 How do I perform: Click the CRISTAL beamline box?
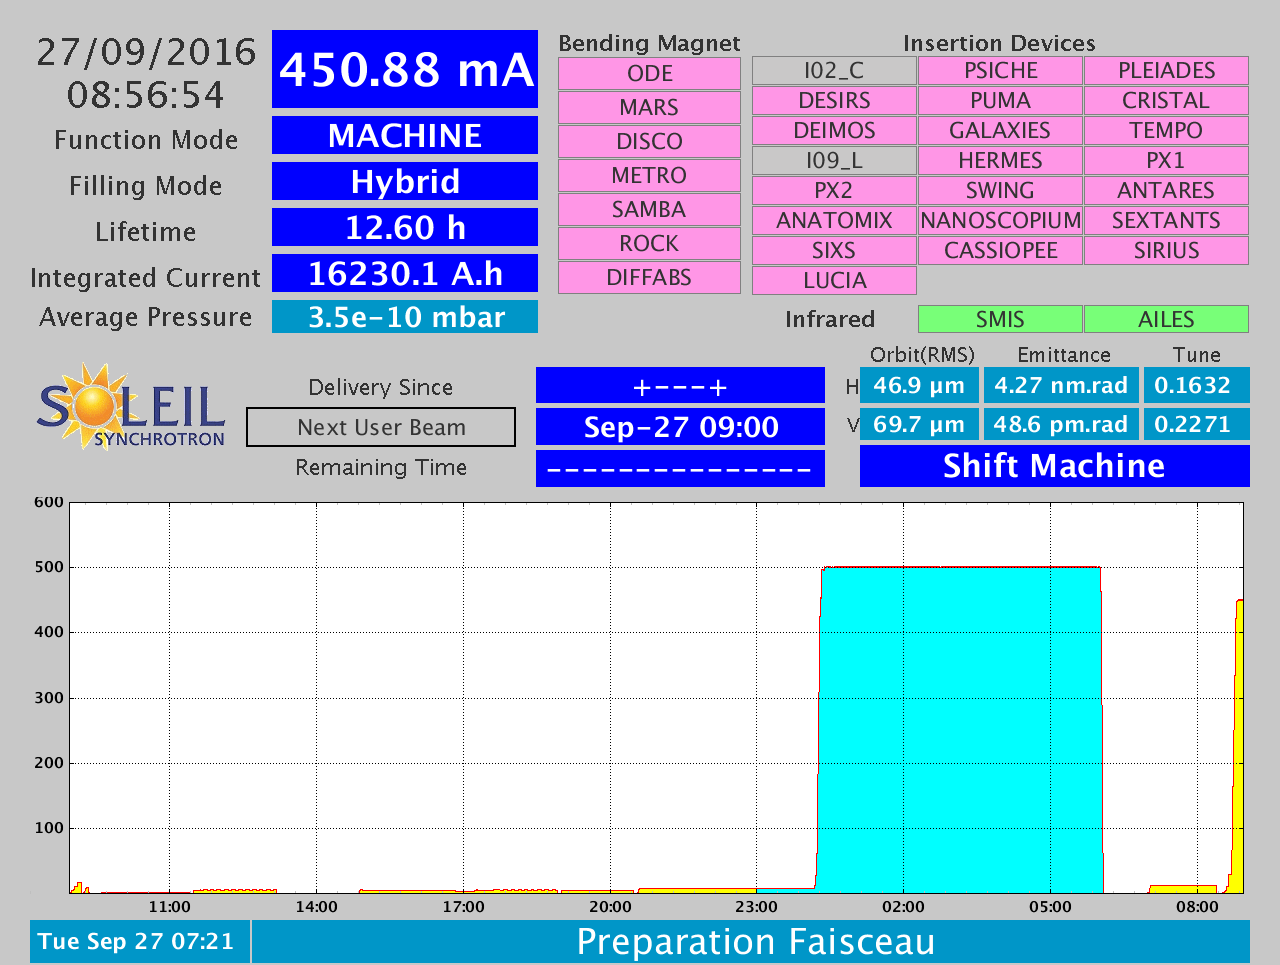tap(1166, 101)
